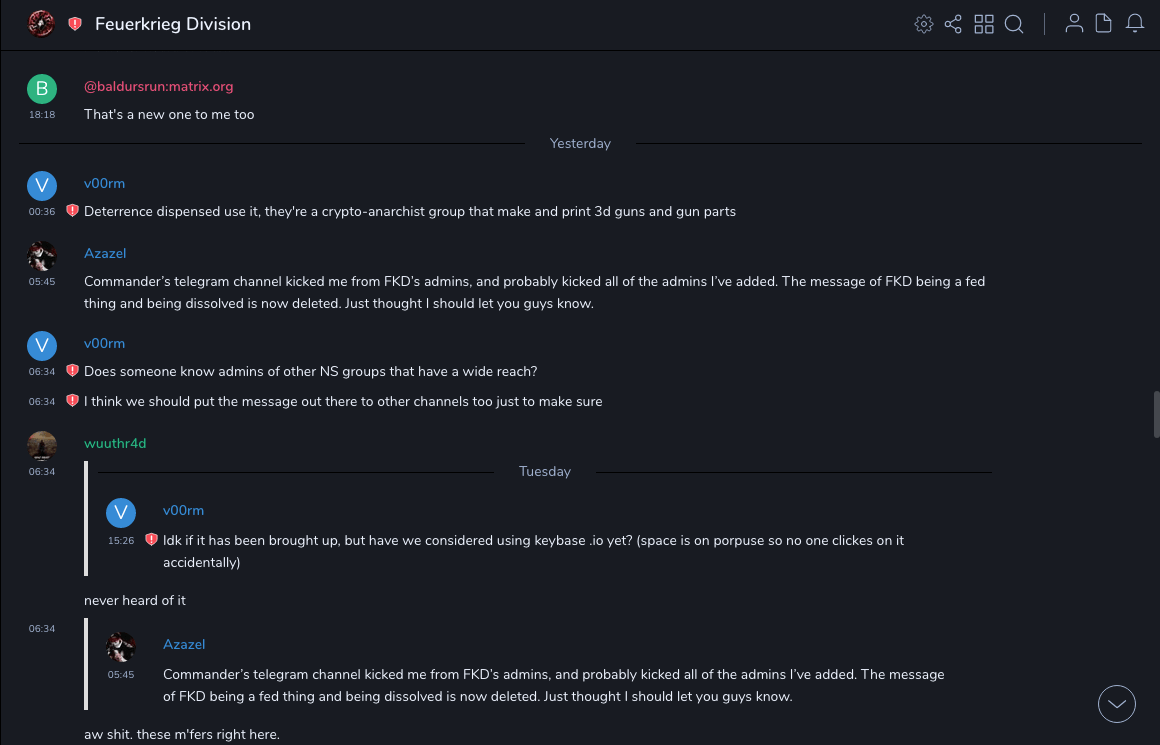
Task: Open the room files icon
Action: (1104, 24)
